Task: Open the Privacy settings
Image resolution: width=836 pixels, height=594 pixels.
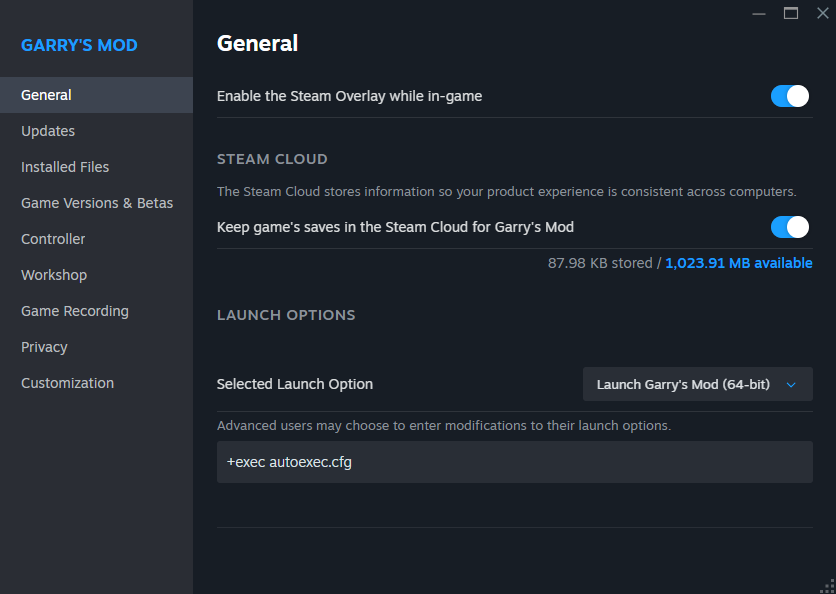Action: pos(44,347)
